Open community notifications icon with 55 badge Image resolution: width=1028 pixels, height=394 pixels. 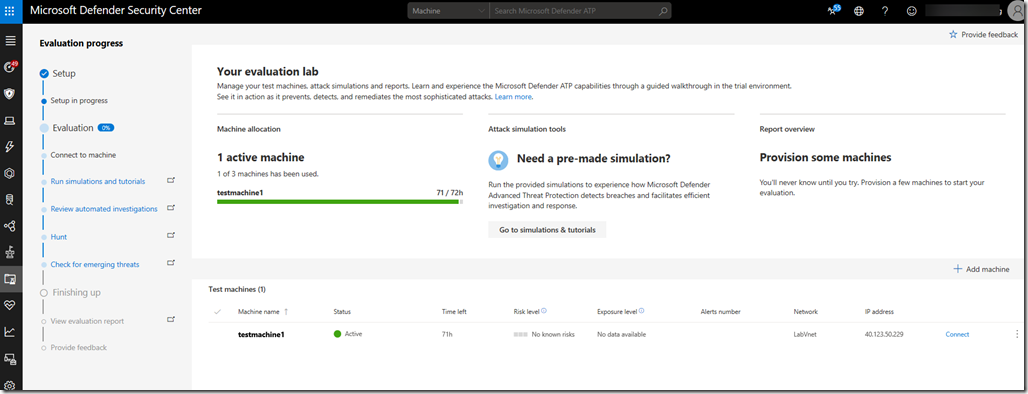pos(833,10)
